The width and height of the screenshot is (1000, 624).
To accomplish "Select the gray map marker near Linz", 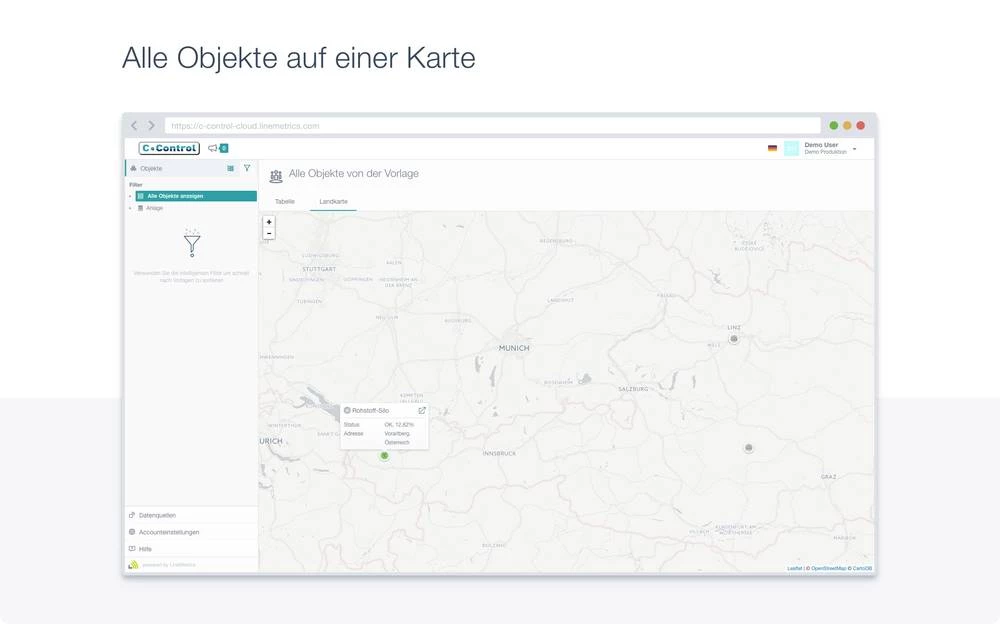I will [733, 339].
